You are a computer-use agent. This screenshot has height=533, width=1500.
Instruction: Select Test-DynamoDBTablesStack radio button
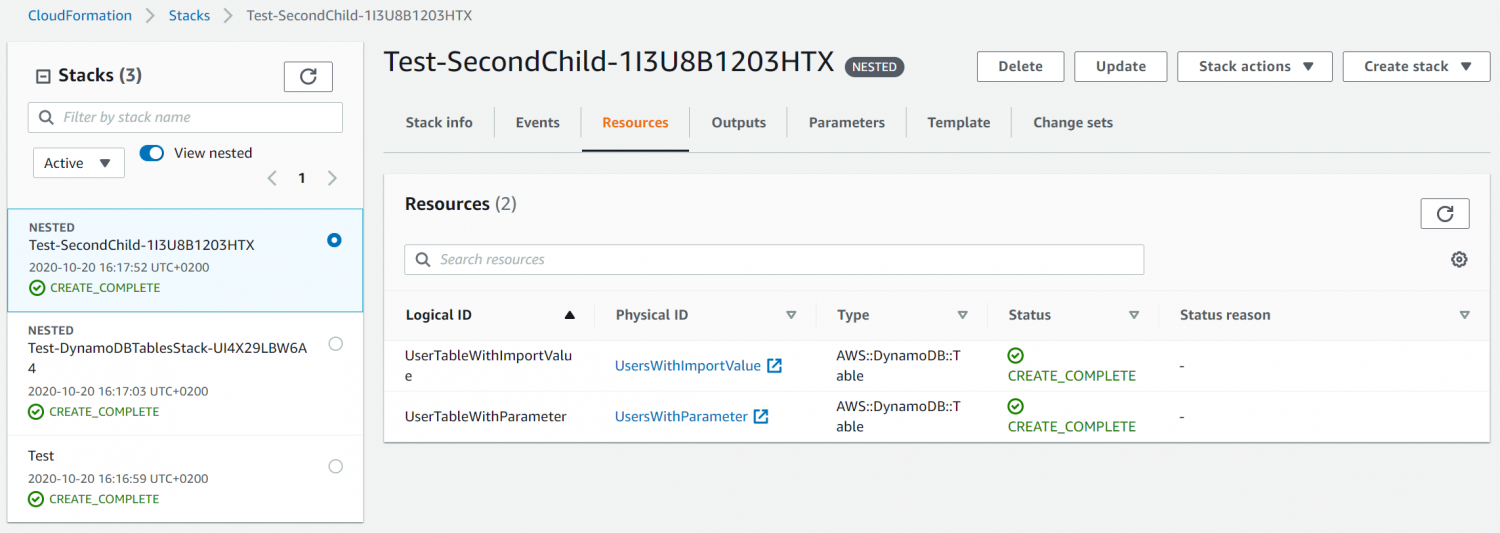pos(335,344)
